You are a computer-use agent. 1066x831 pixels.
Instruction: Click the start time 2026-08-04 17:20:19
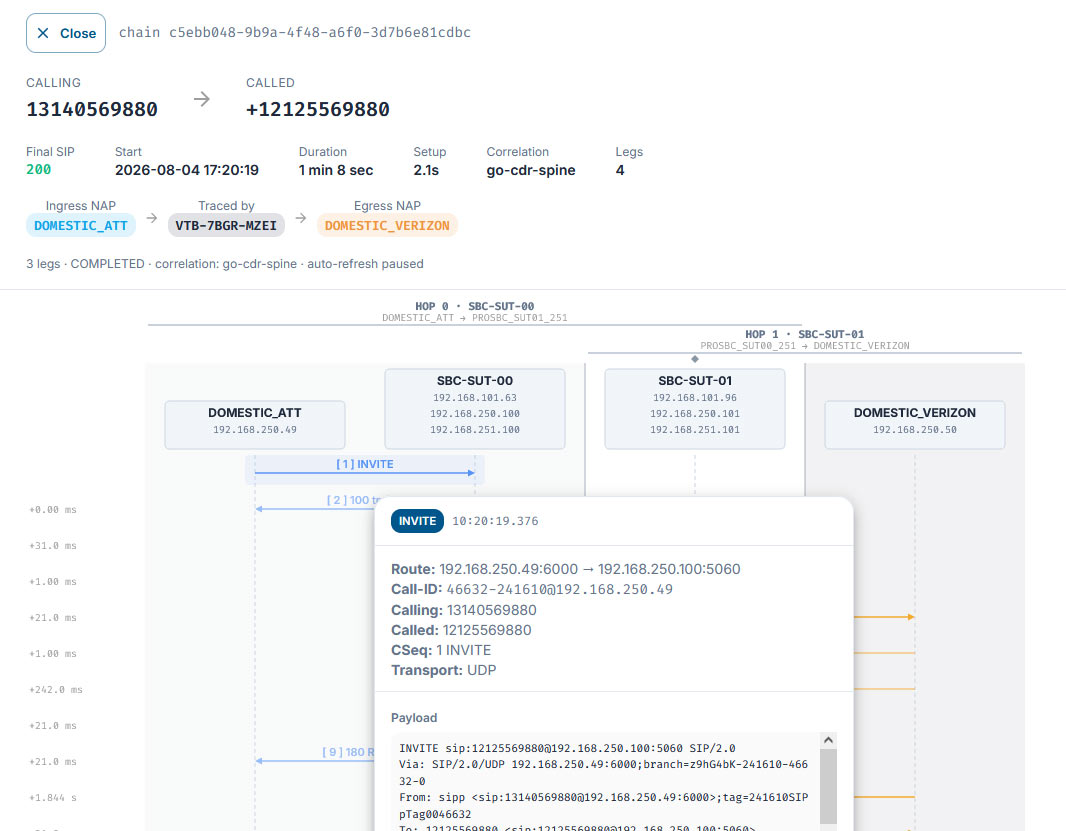187,170
